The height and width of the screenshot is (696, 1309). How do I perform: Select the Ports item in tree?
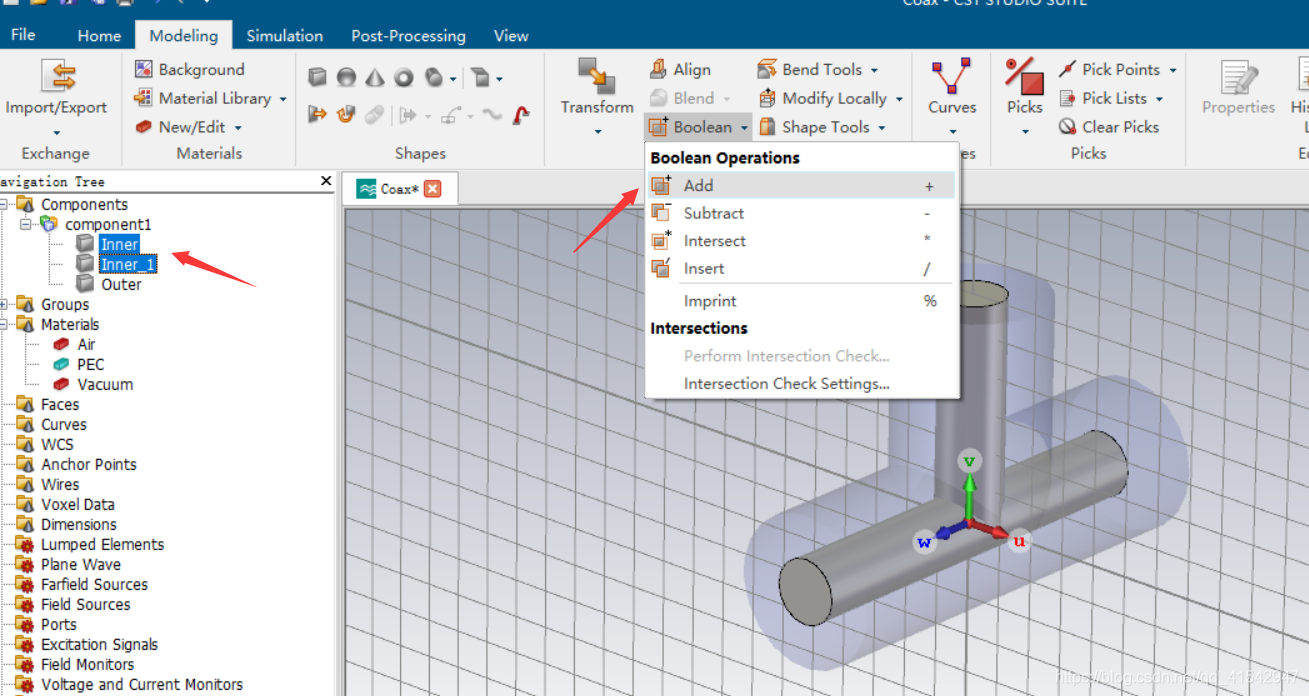coord(58,624)
